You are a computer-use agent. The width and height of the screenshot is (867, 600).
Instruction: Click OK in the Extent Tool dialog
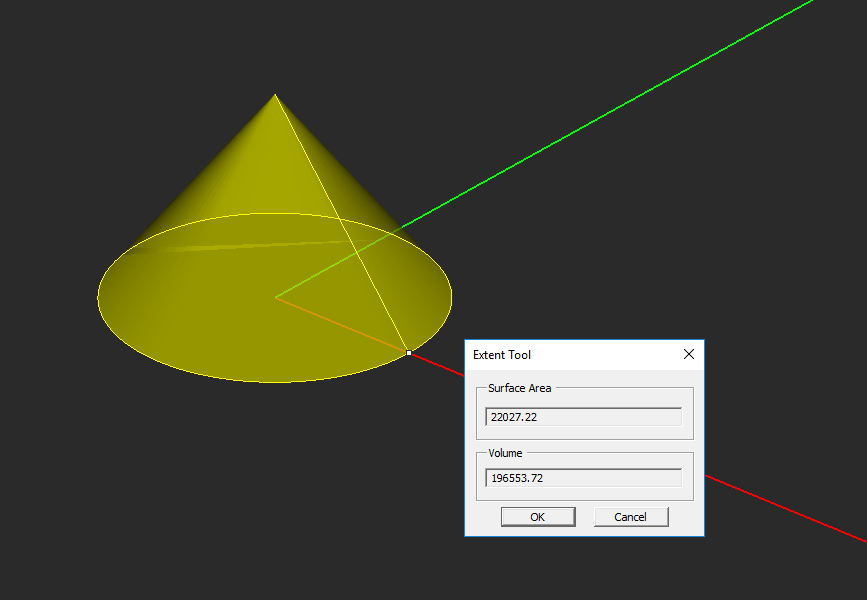(538, 517)
